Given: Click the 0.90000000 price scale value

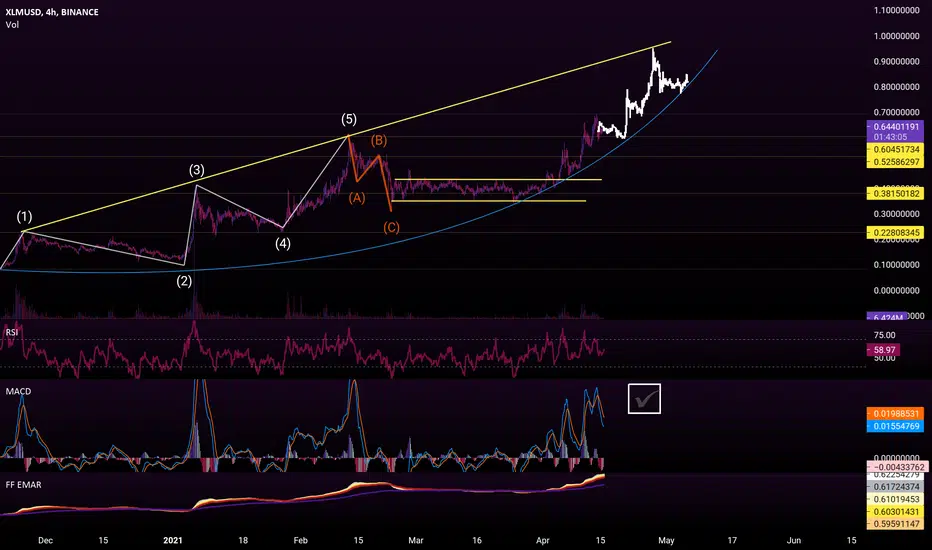Looking at the screenshot, I should pos(896,61).
